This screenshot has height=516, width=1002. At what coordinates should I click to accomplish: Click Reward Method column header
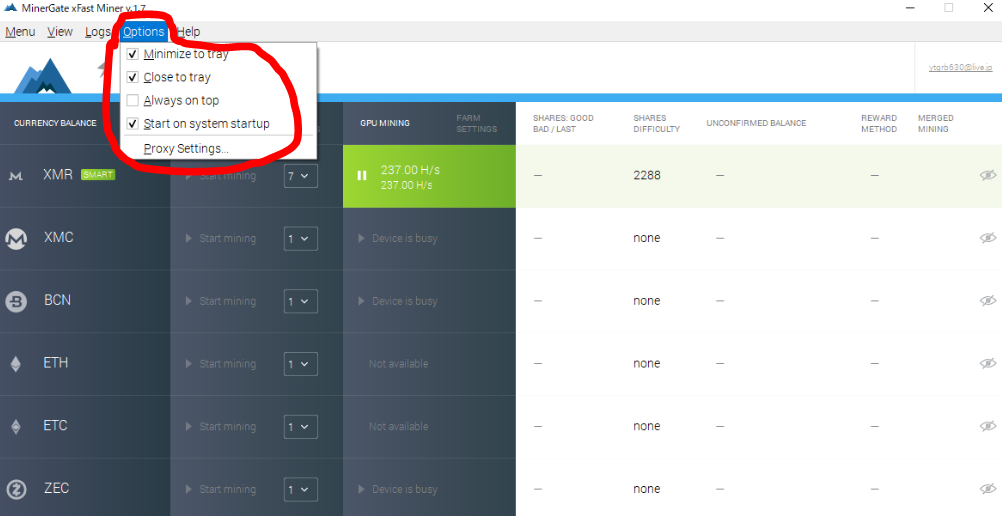[879, 123]
